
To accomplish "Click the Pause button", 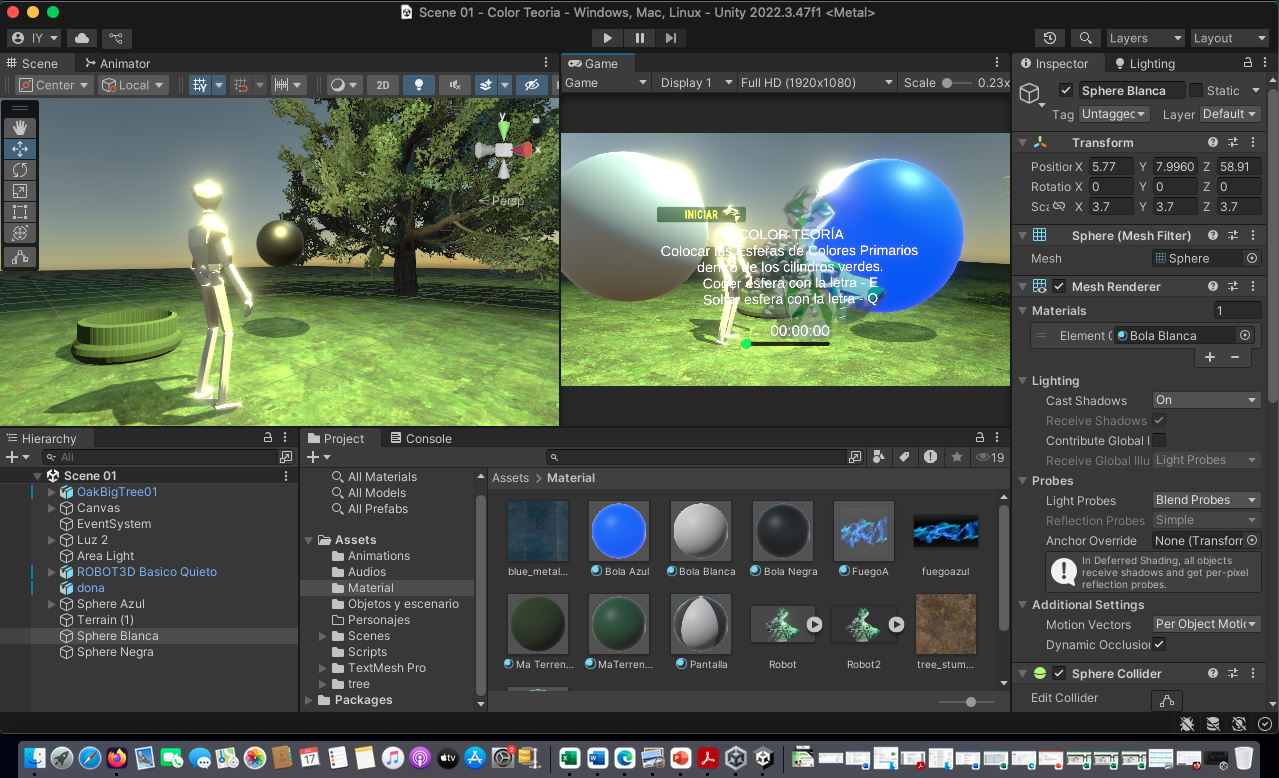I will 639,38.
